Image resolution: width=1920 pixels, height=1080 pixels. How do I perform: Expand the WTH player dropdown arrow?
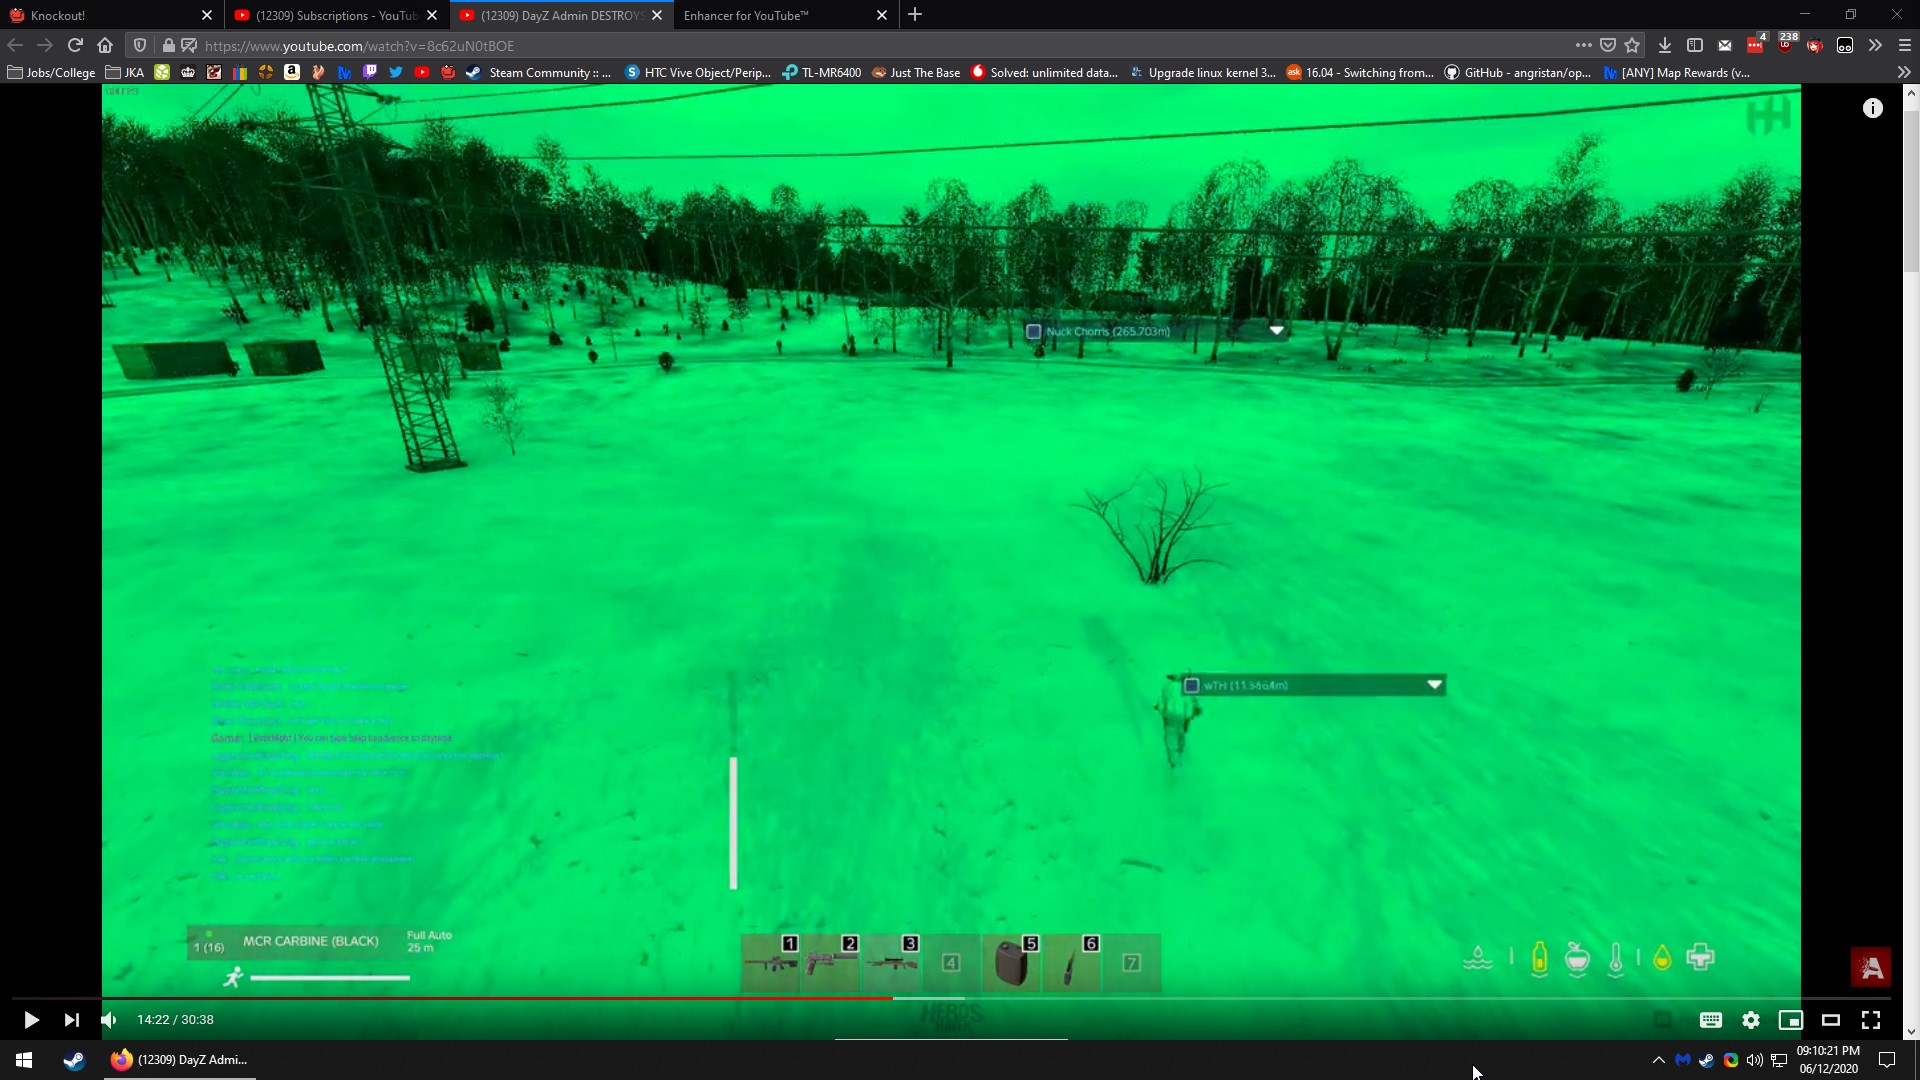coord(1434,685)
